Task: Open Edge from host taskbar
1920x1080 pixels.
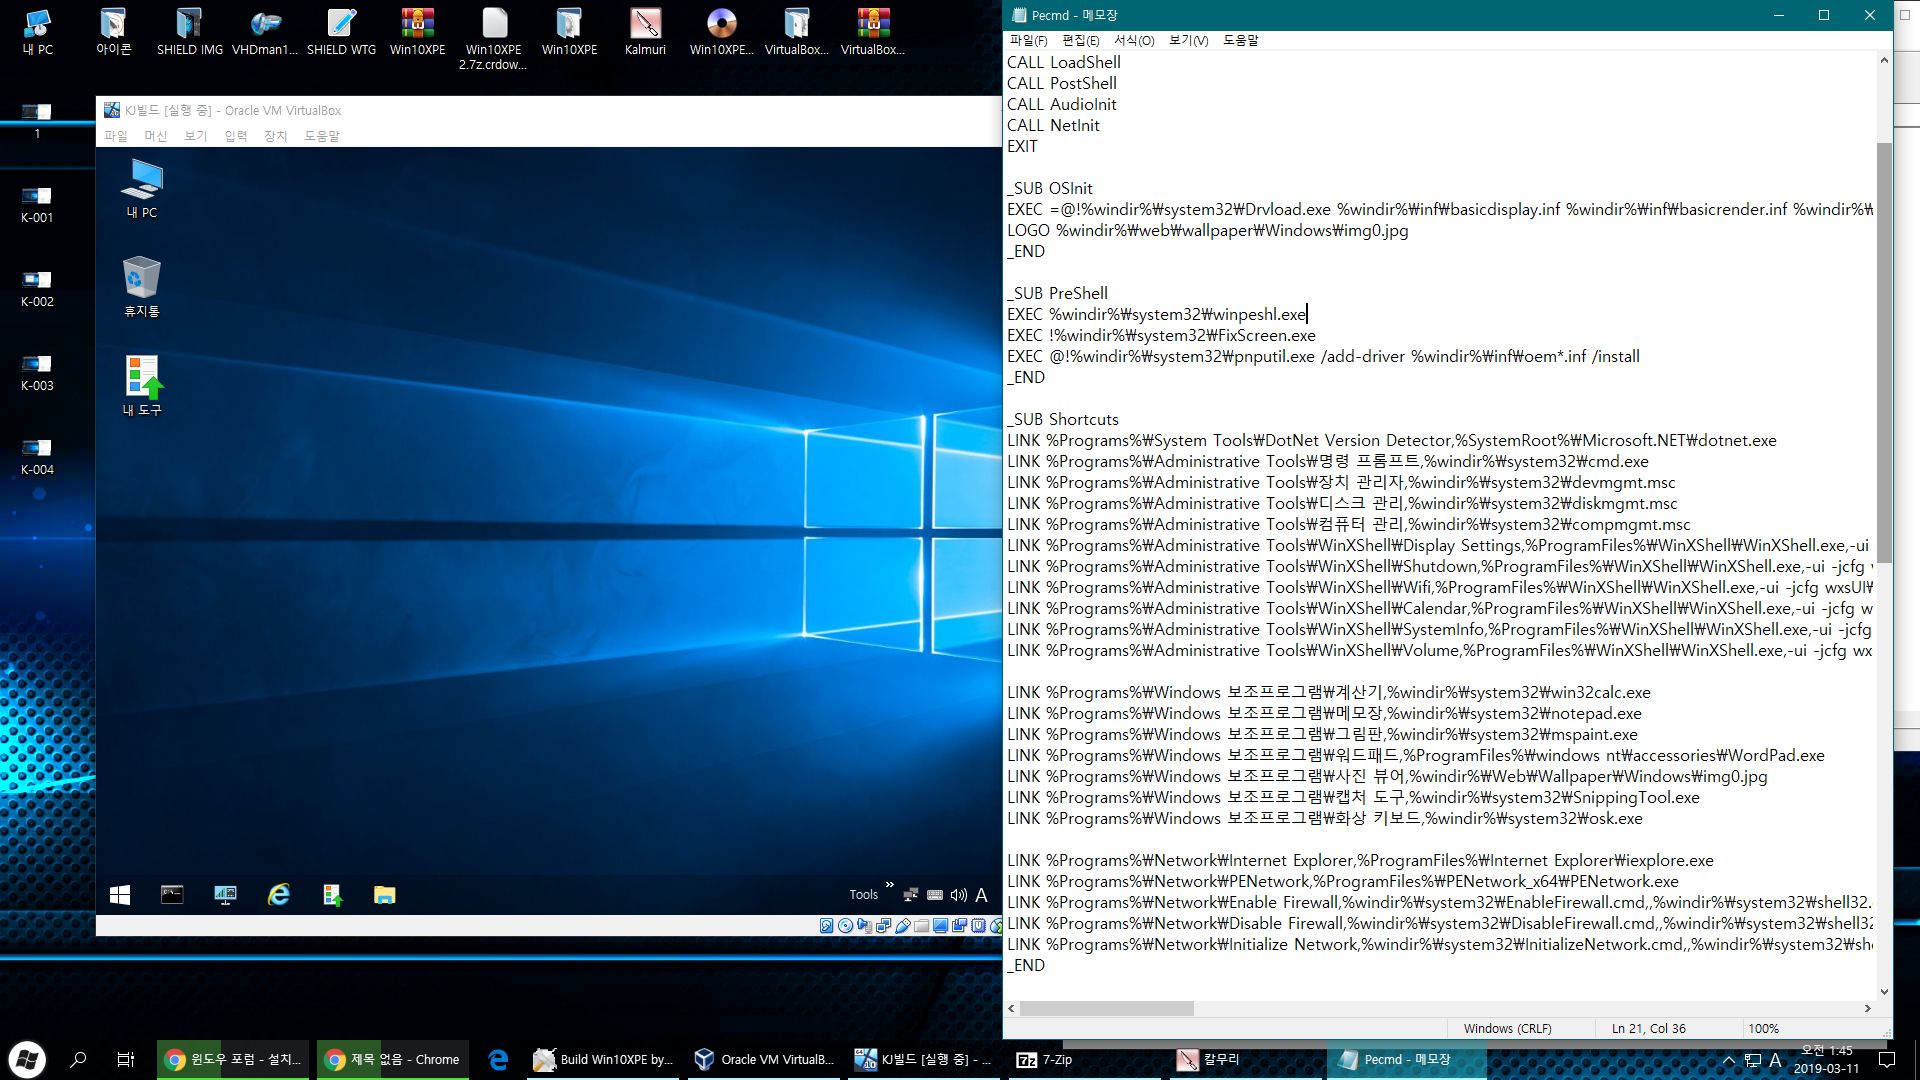Action: point(498,1059)
